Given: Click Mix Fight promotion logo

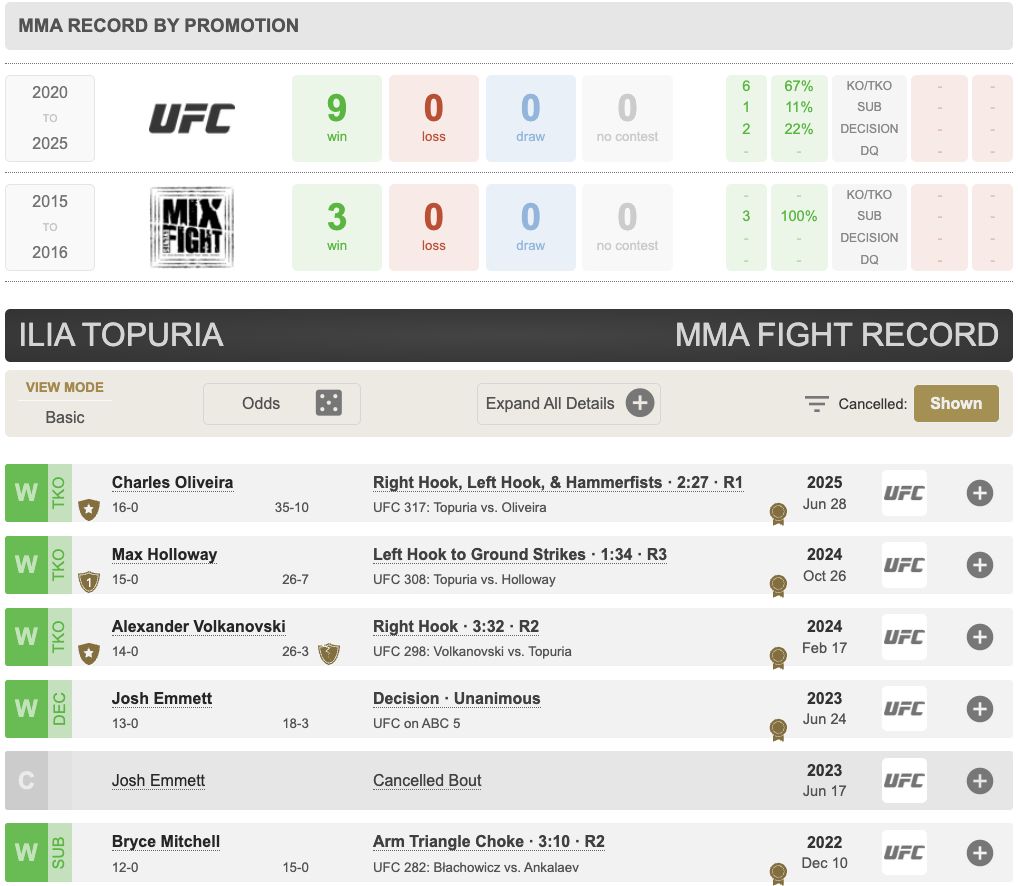Looking at the screenshot, I should coord(192,227).
